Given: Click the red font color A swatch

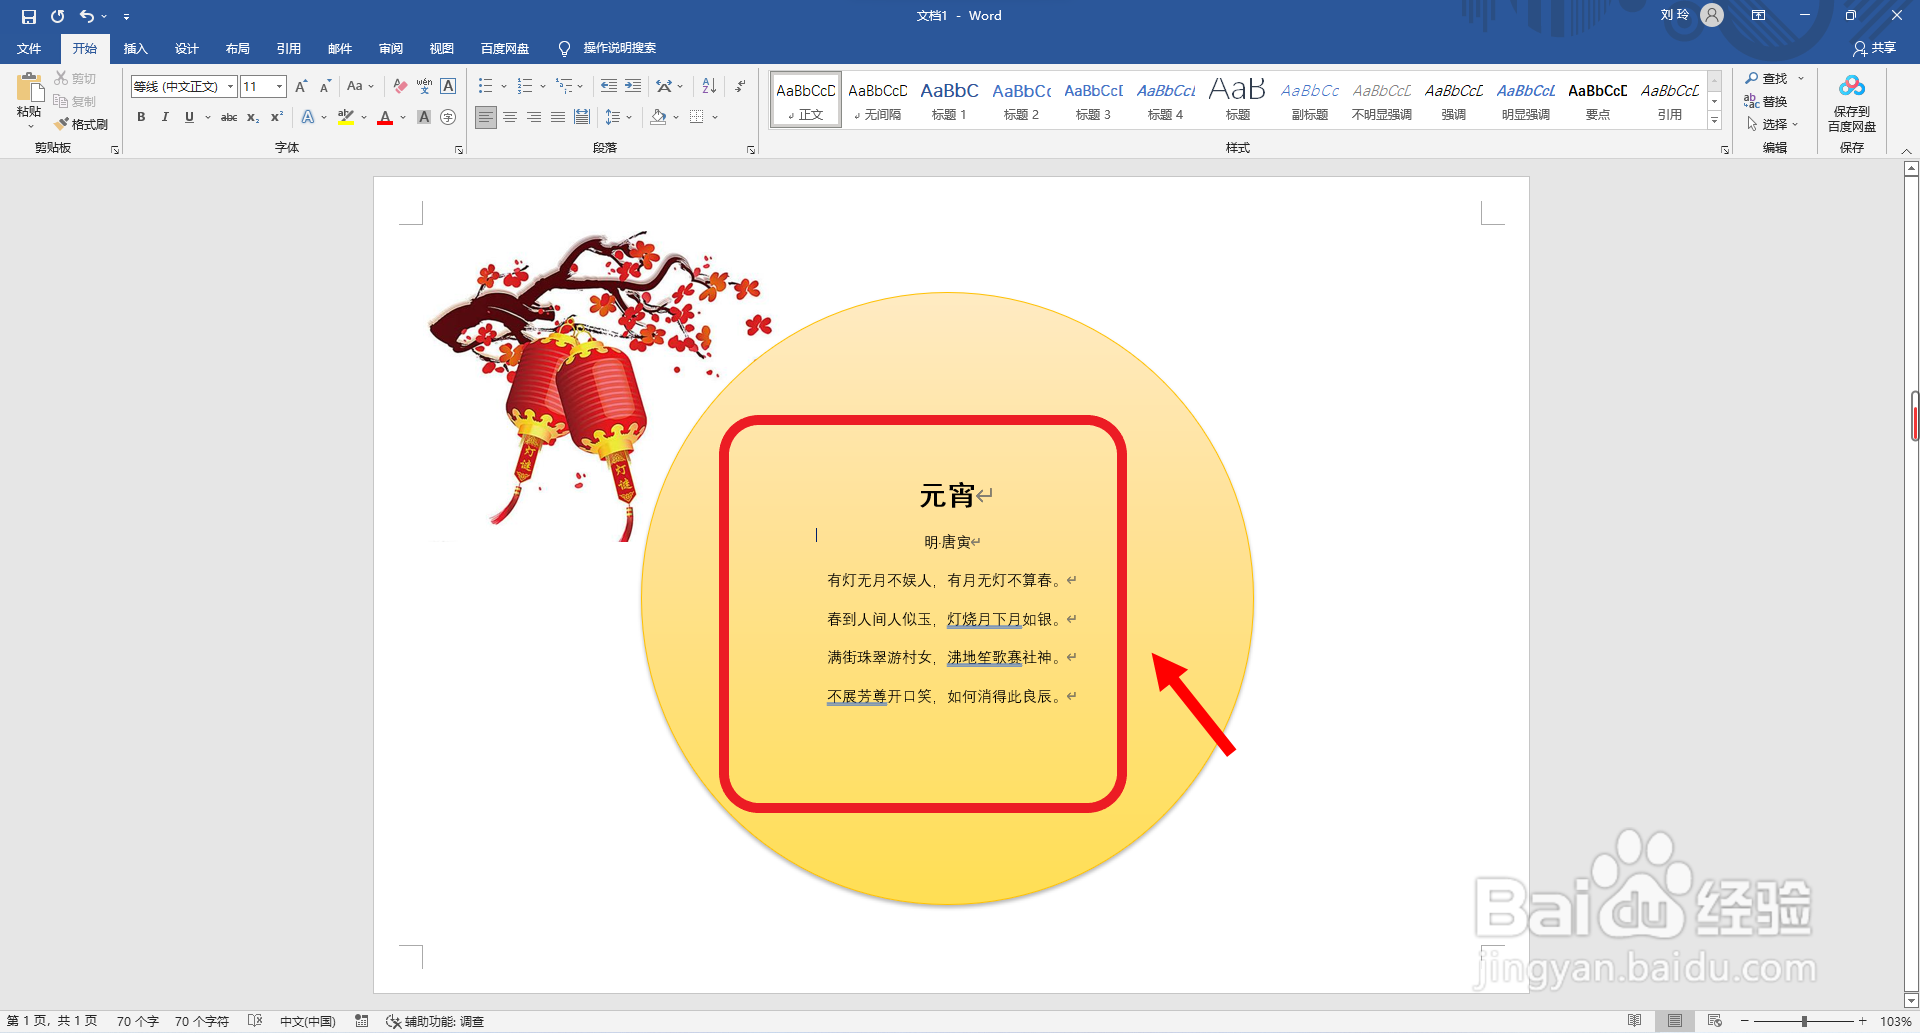Looking at the screenshot, I should 385,117.
